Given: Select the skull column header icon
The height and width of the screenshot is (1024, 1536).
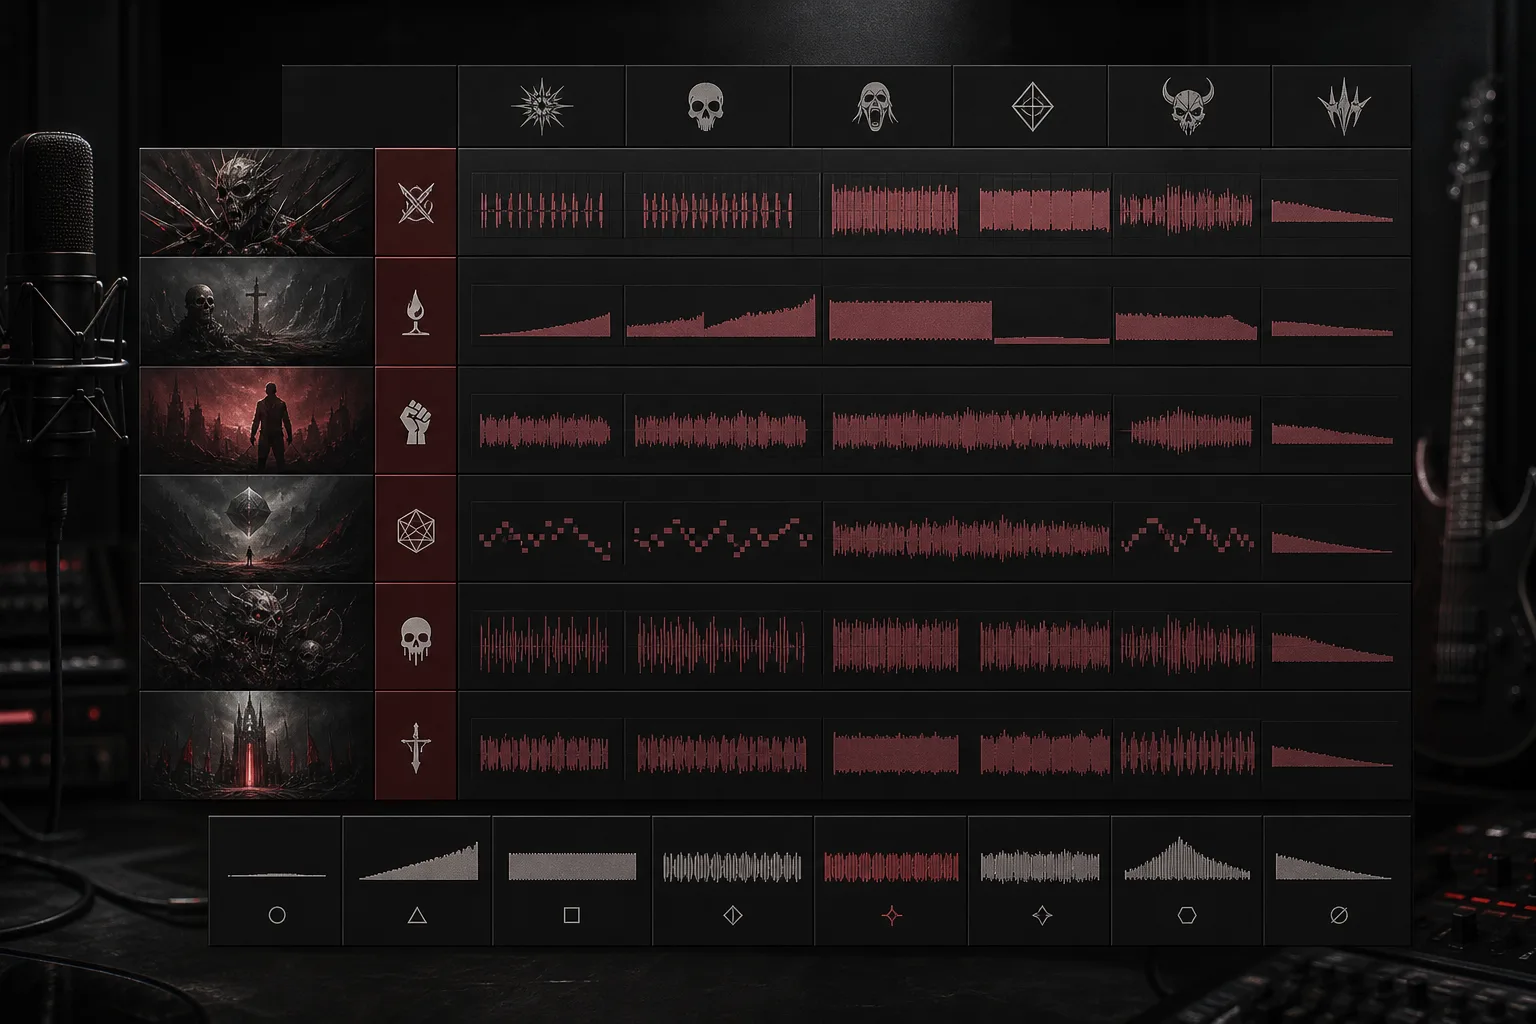Looking at the screenshot, I should 706,106.
